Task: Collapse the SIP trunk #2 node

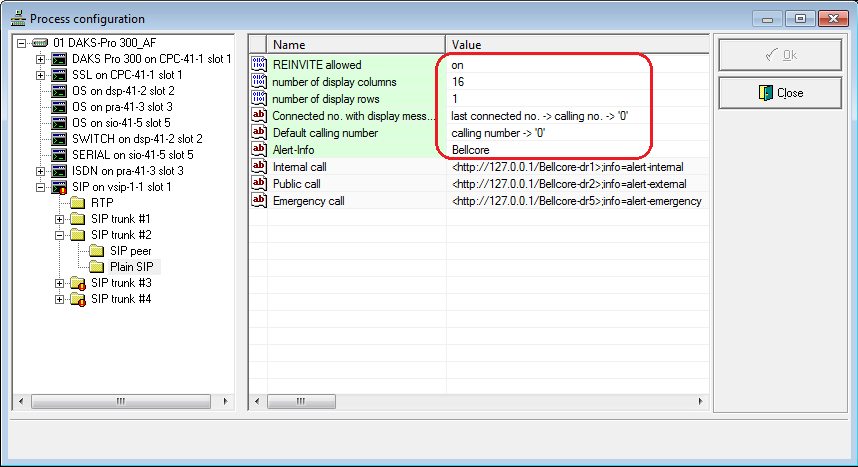Action: coord(60,235)
